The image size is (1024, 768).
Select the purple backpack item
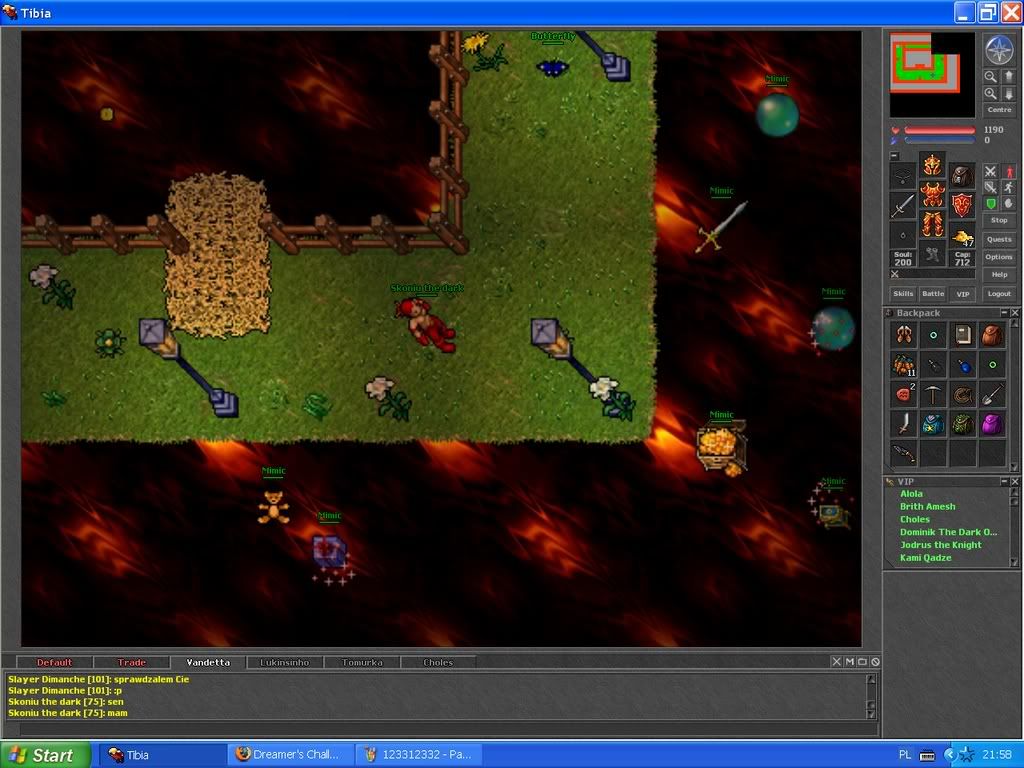point(992,424)
